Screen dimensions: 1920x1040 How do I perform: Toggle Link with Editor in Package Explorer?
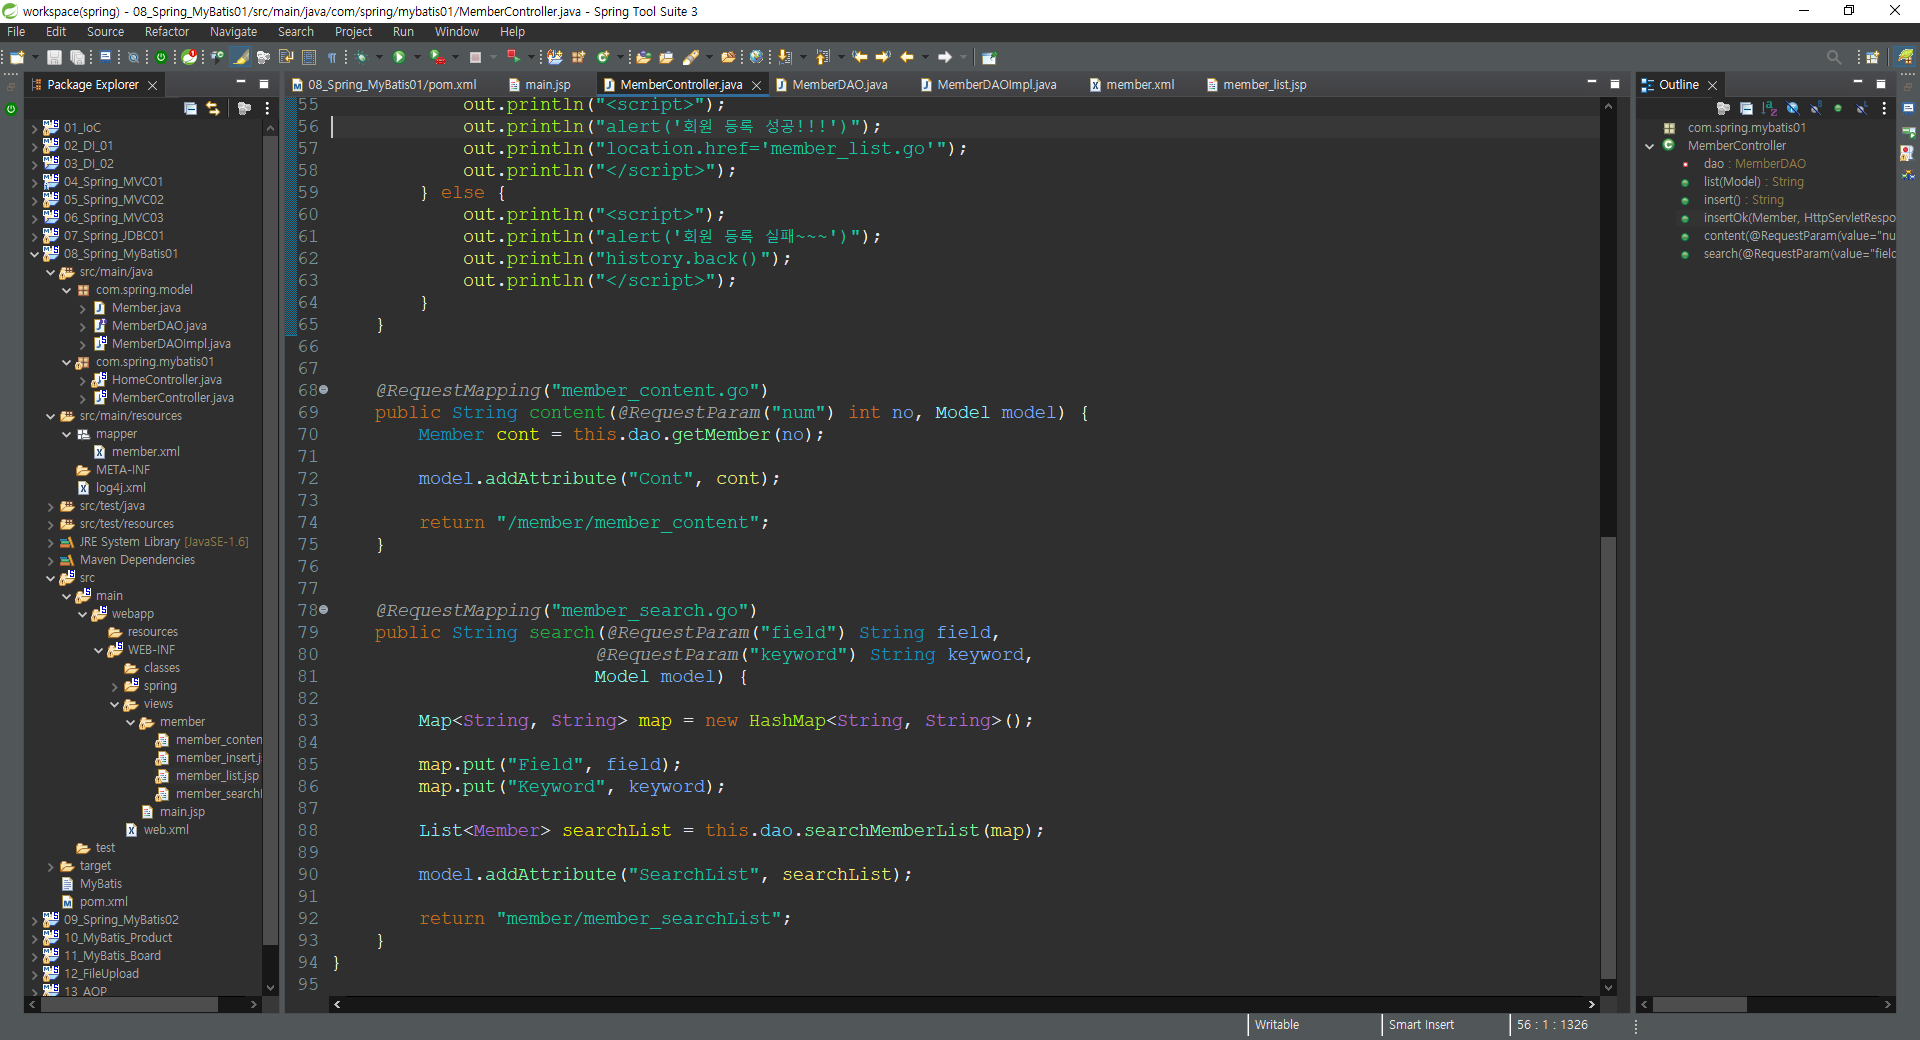pos(213,108)
